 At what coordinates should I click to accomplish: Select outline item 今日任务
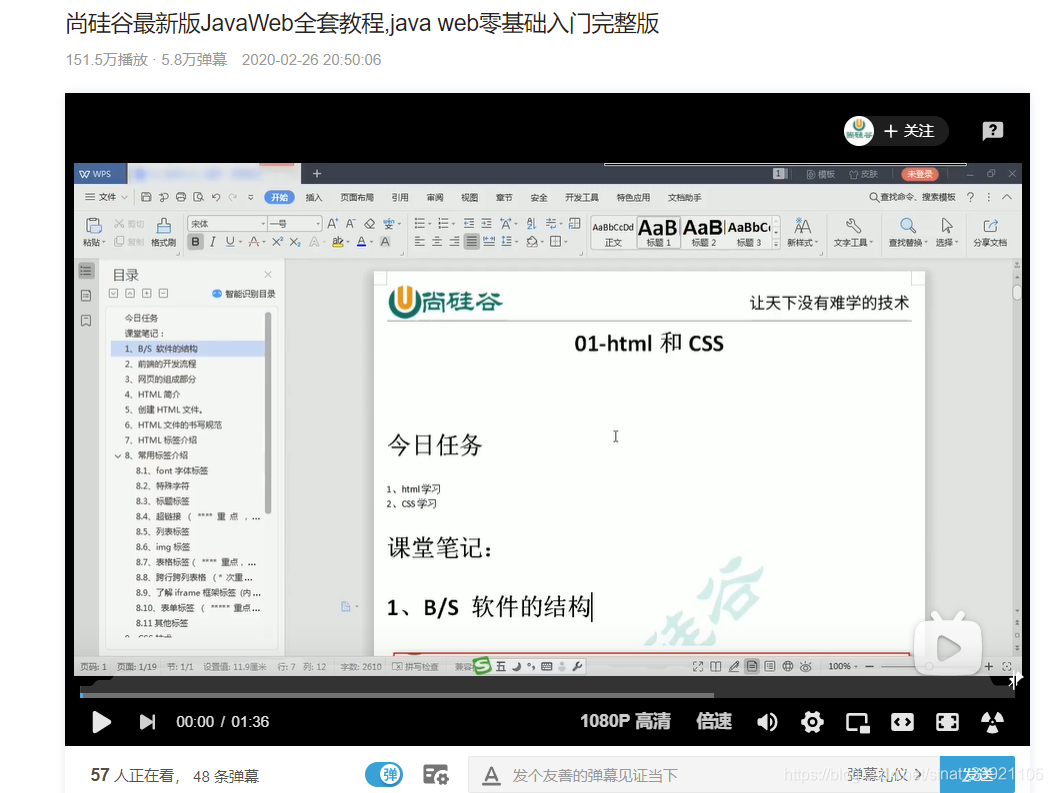click(x=141, y=318)
